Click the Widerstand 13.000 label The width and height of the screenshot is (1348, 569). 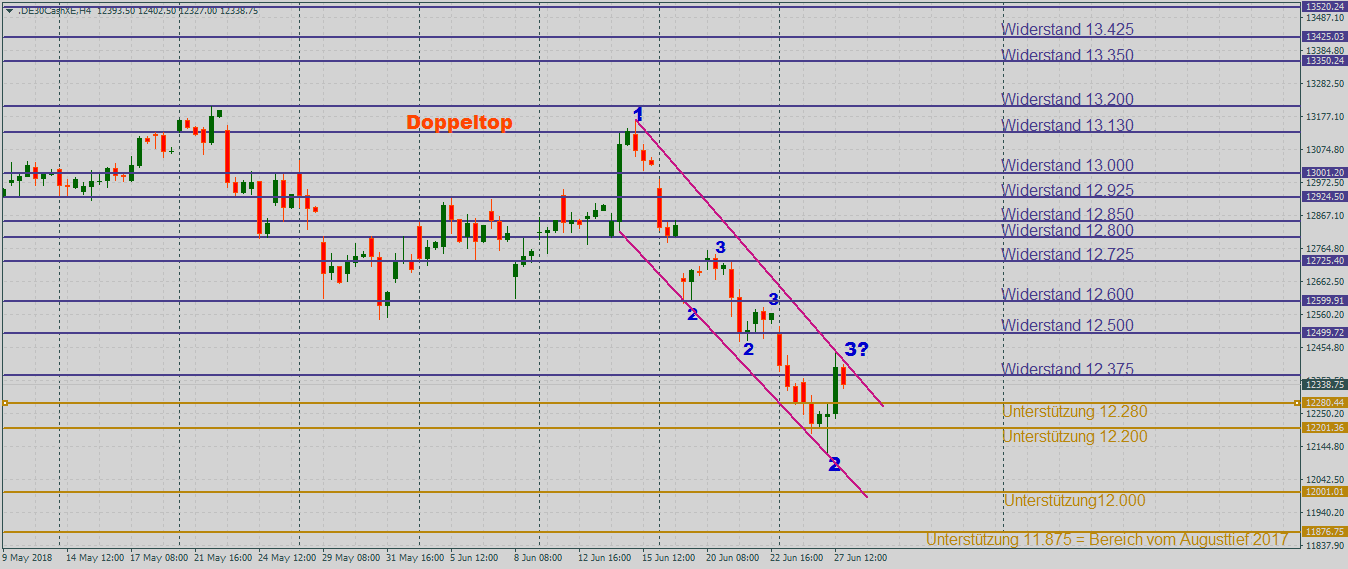1068,165
